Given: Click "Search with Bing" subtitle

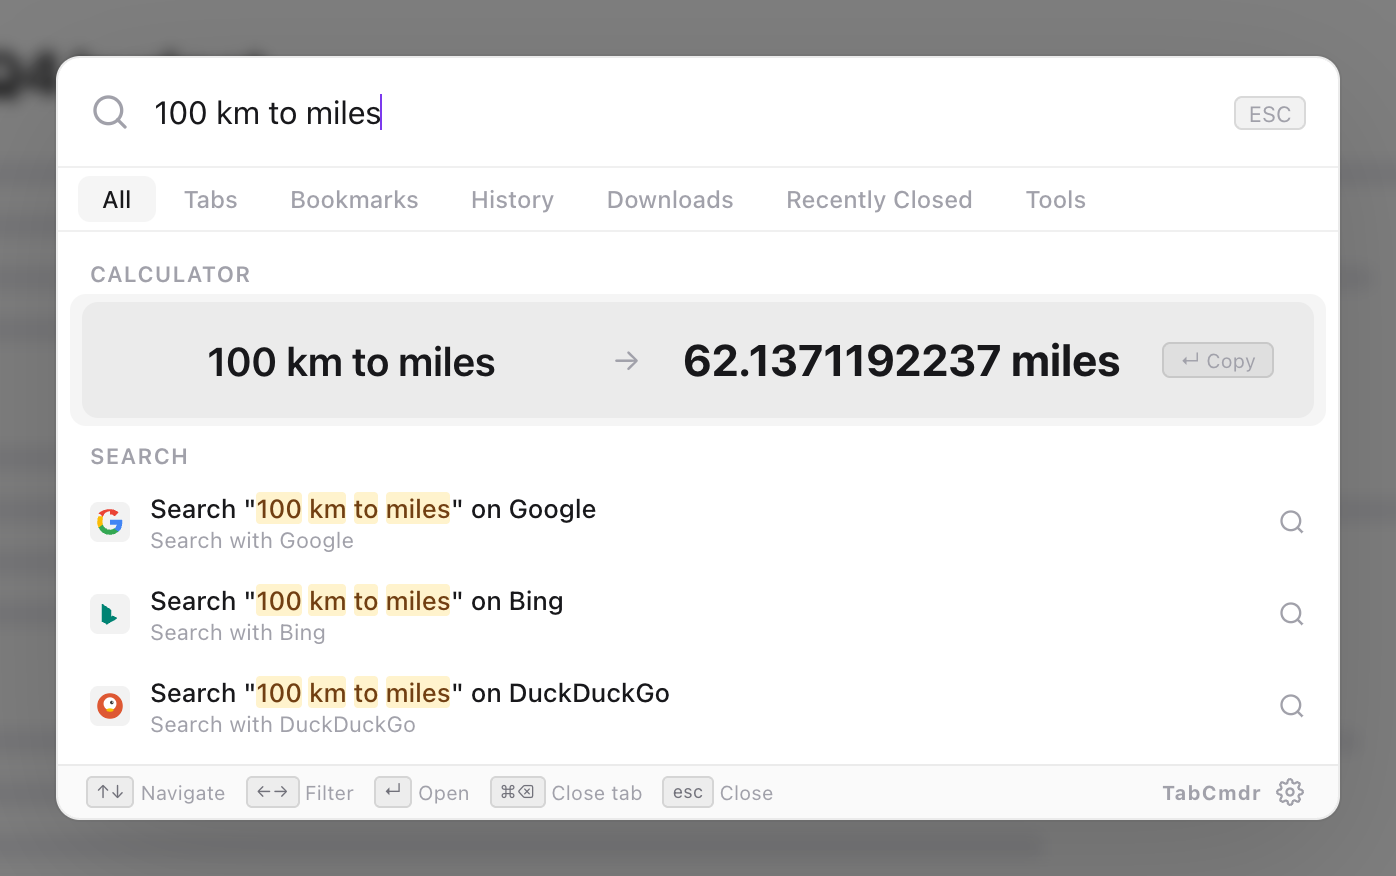Looking at the screenshot, I should 238,633.
